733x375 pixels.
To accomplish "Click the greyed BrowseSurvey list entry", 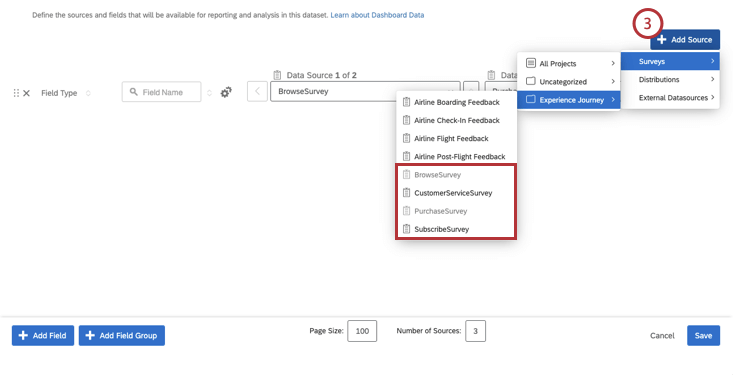I will 456,175.
